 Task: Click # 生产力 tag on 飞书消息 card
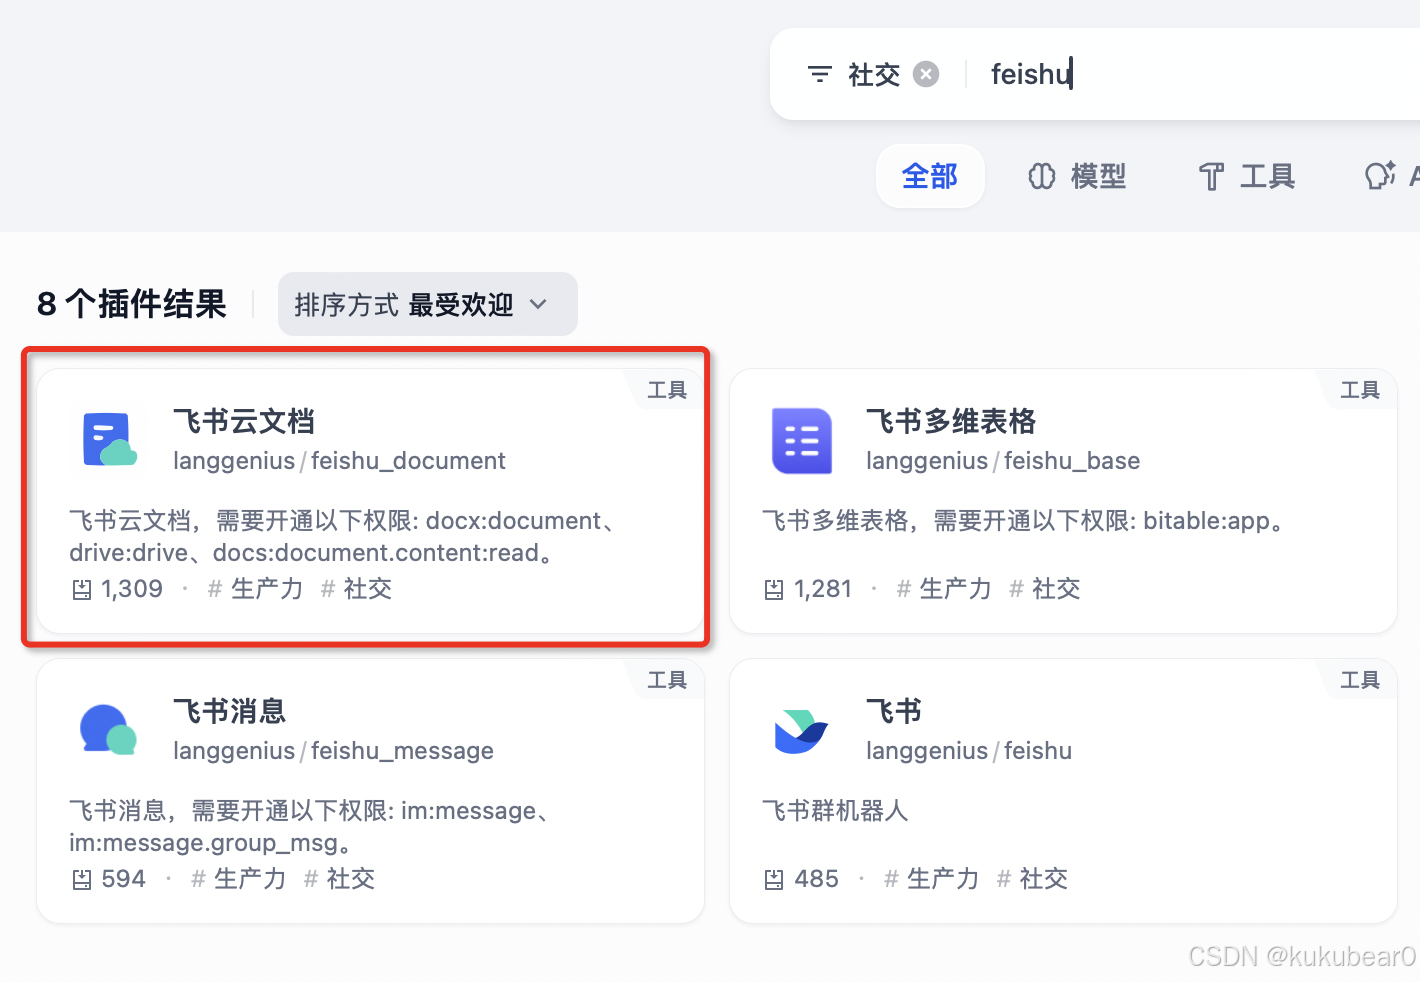pyautogui.click(x=238, y=879)
